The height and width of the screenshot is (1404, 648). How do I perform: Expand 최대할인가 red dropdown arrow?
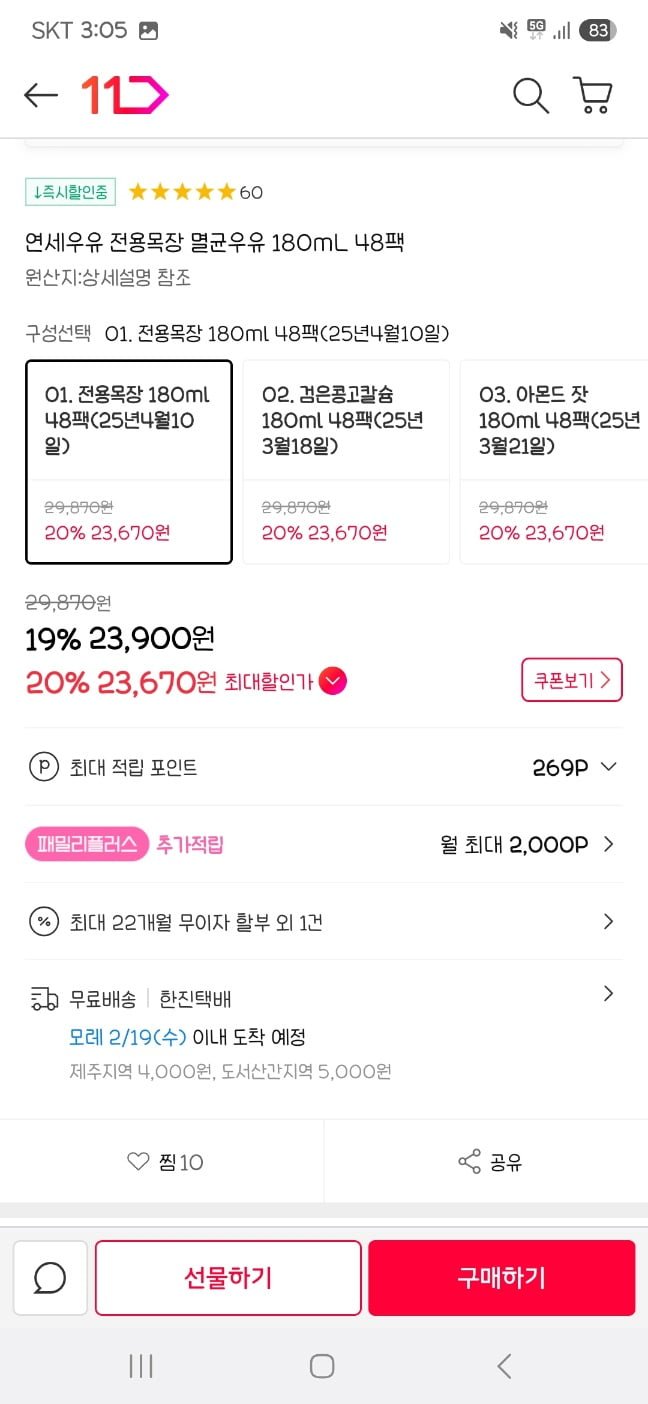coord(334,682)
